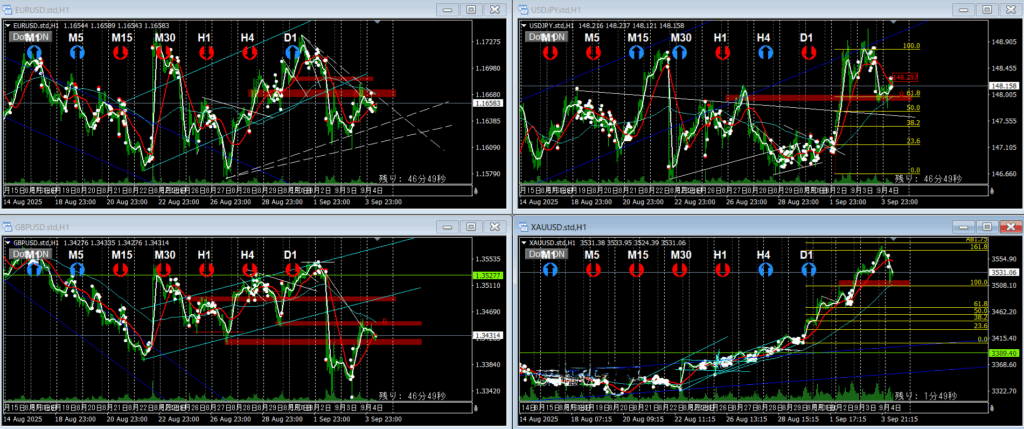
Task: Click the M15 blue arrow in USDJPY chart
Action: click(x=636, y=52)
